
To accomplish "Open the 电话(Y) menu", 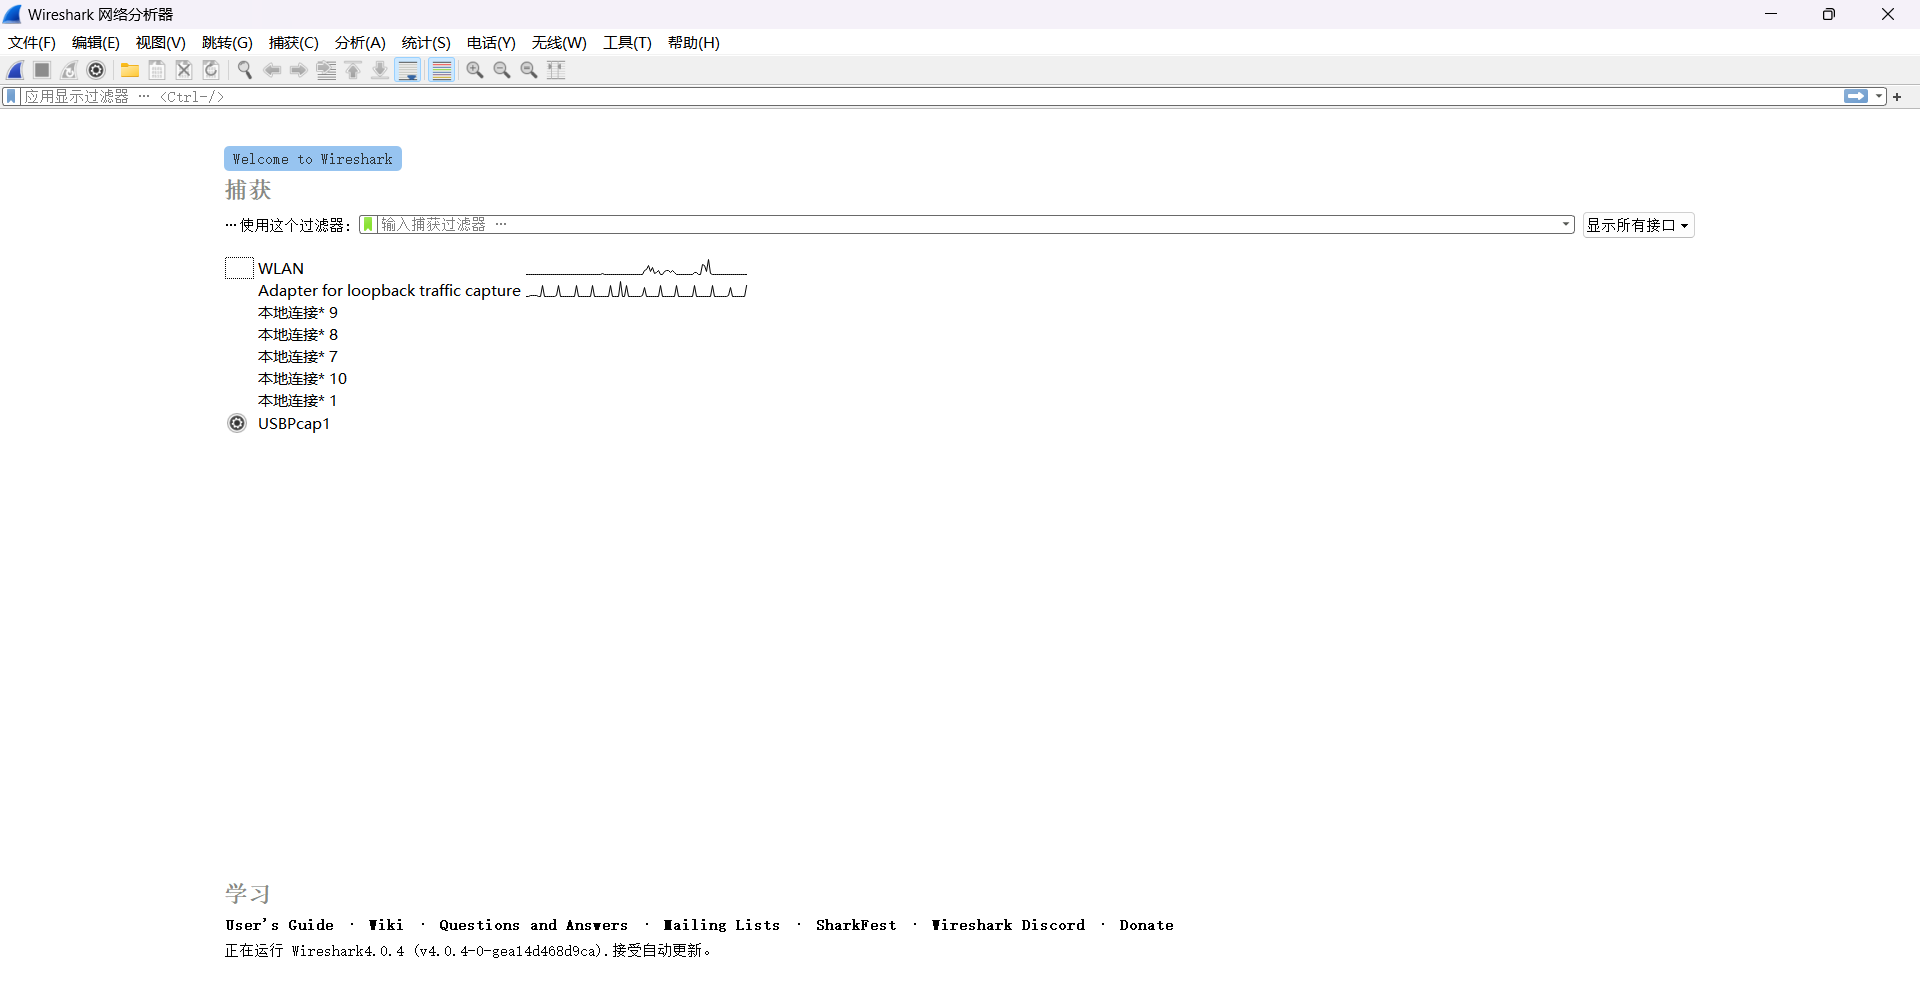I will [x=491, y=43].
